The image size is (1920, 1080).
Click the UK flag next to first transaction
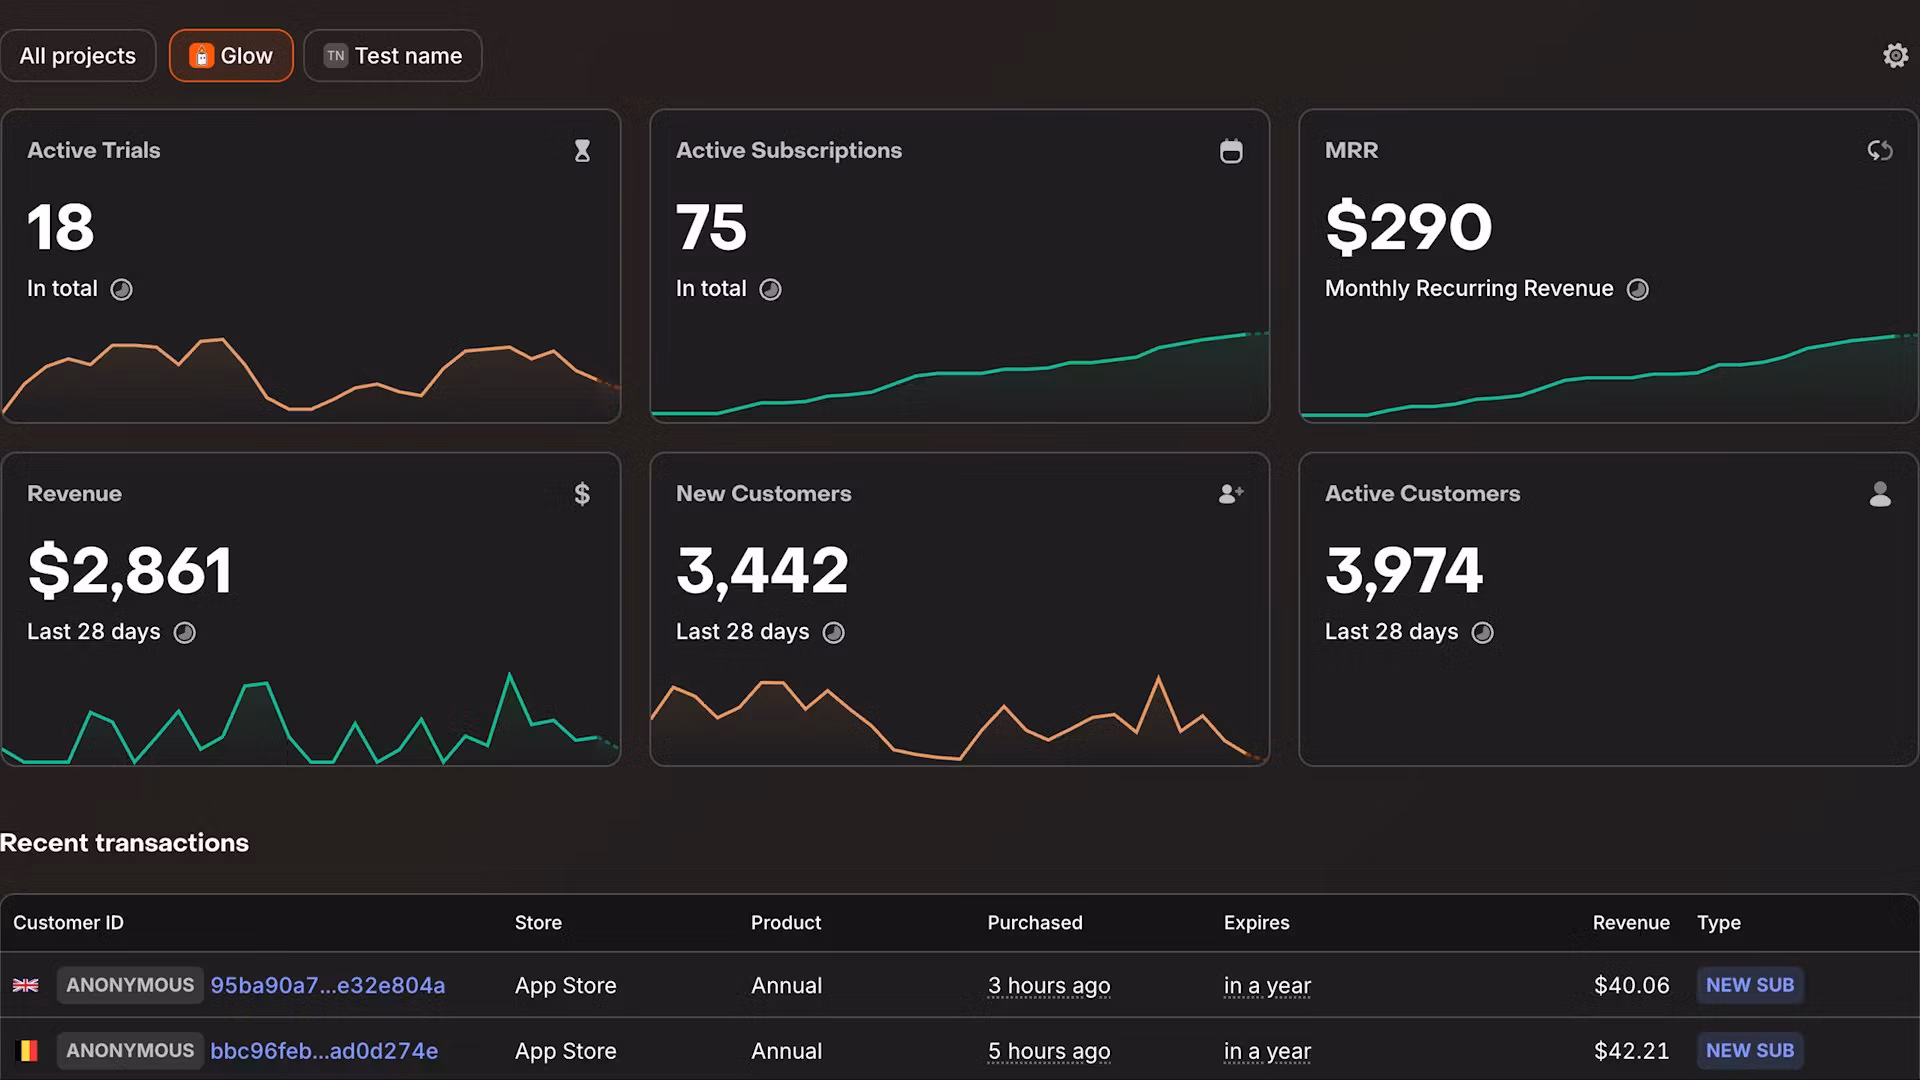coord(26,985)
